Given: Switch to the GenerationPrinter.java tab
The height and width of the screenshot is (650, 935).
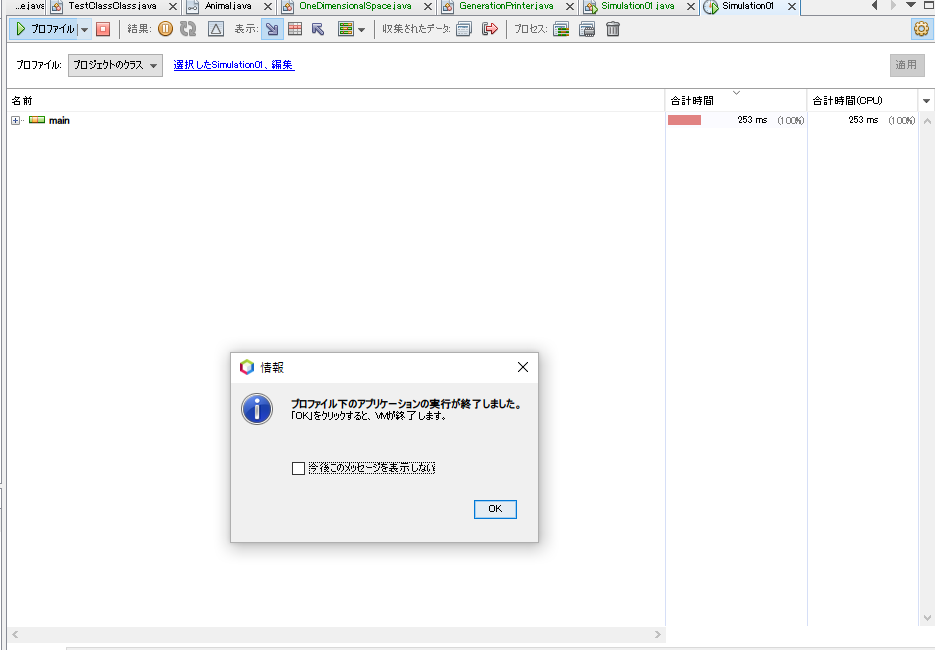Looking at the screenshot, I should point(506,6).
